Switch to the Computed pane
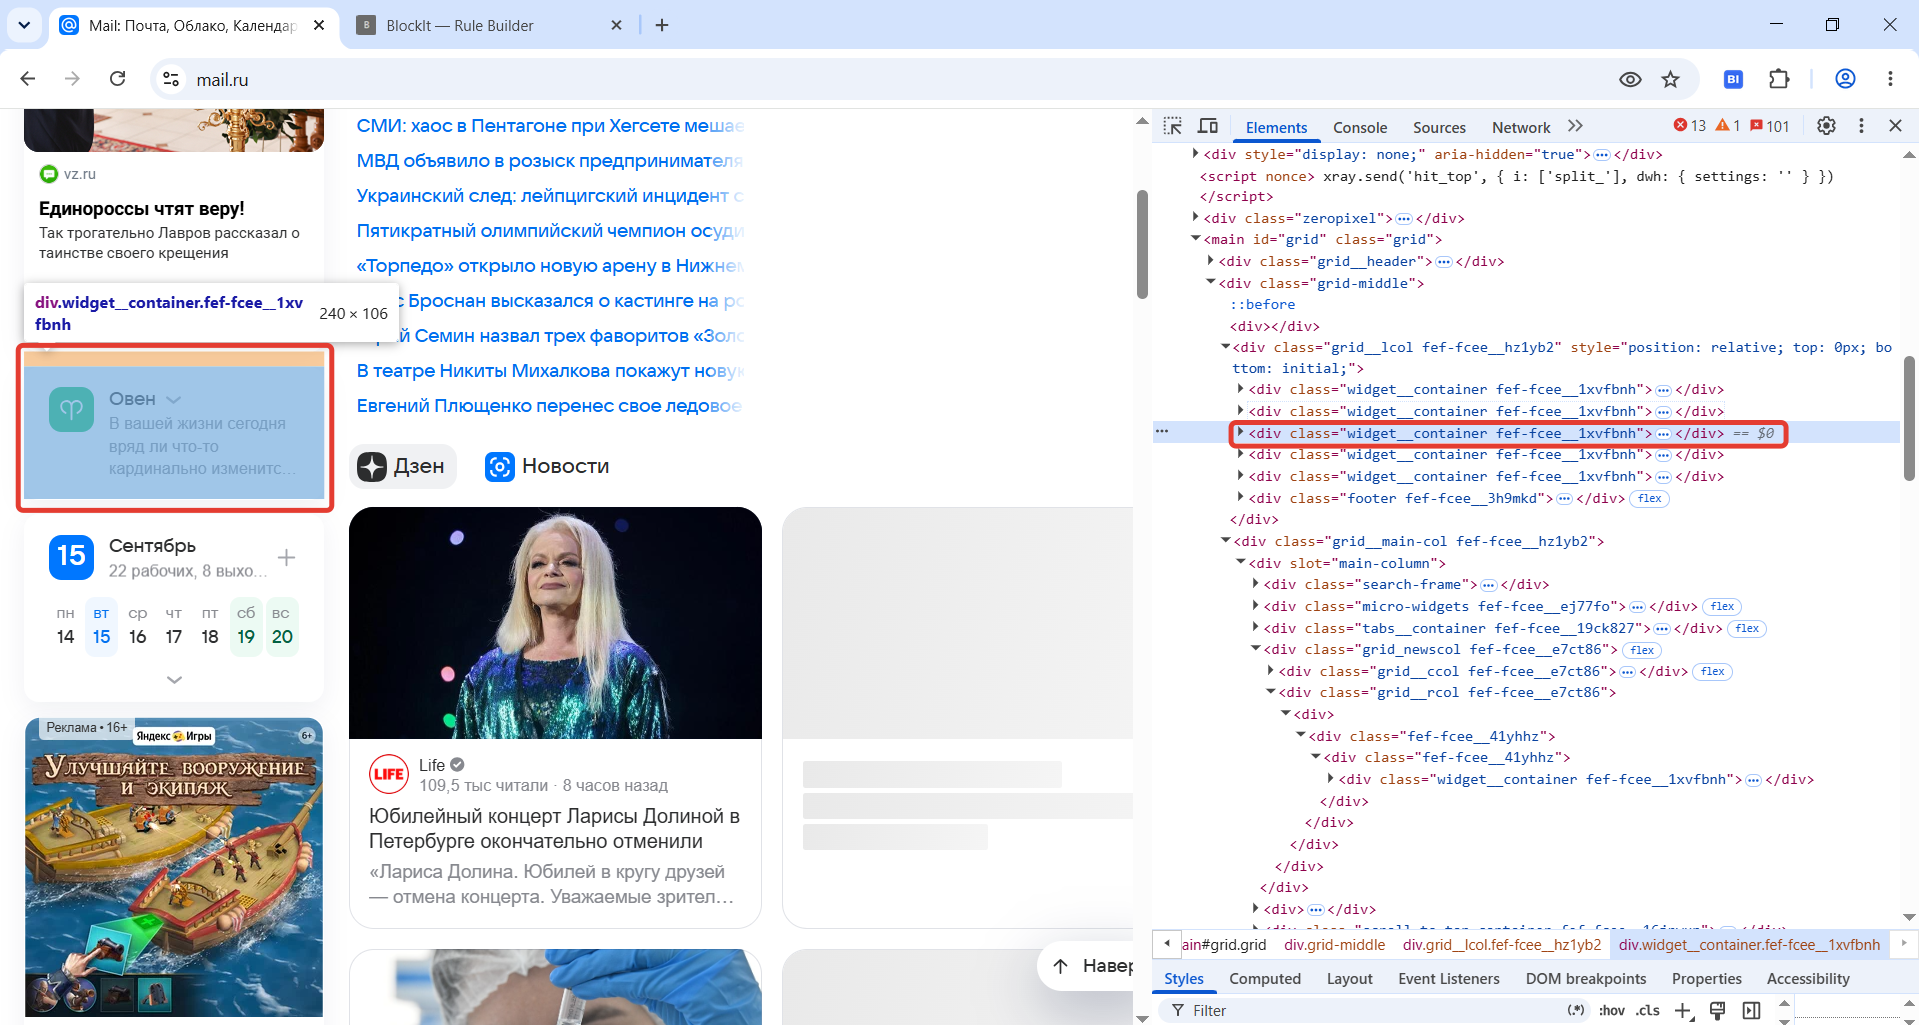This screenshot has height=1025, width=1919. click(x=1265, y=979)
